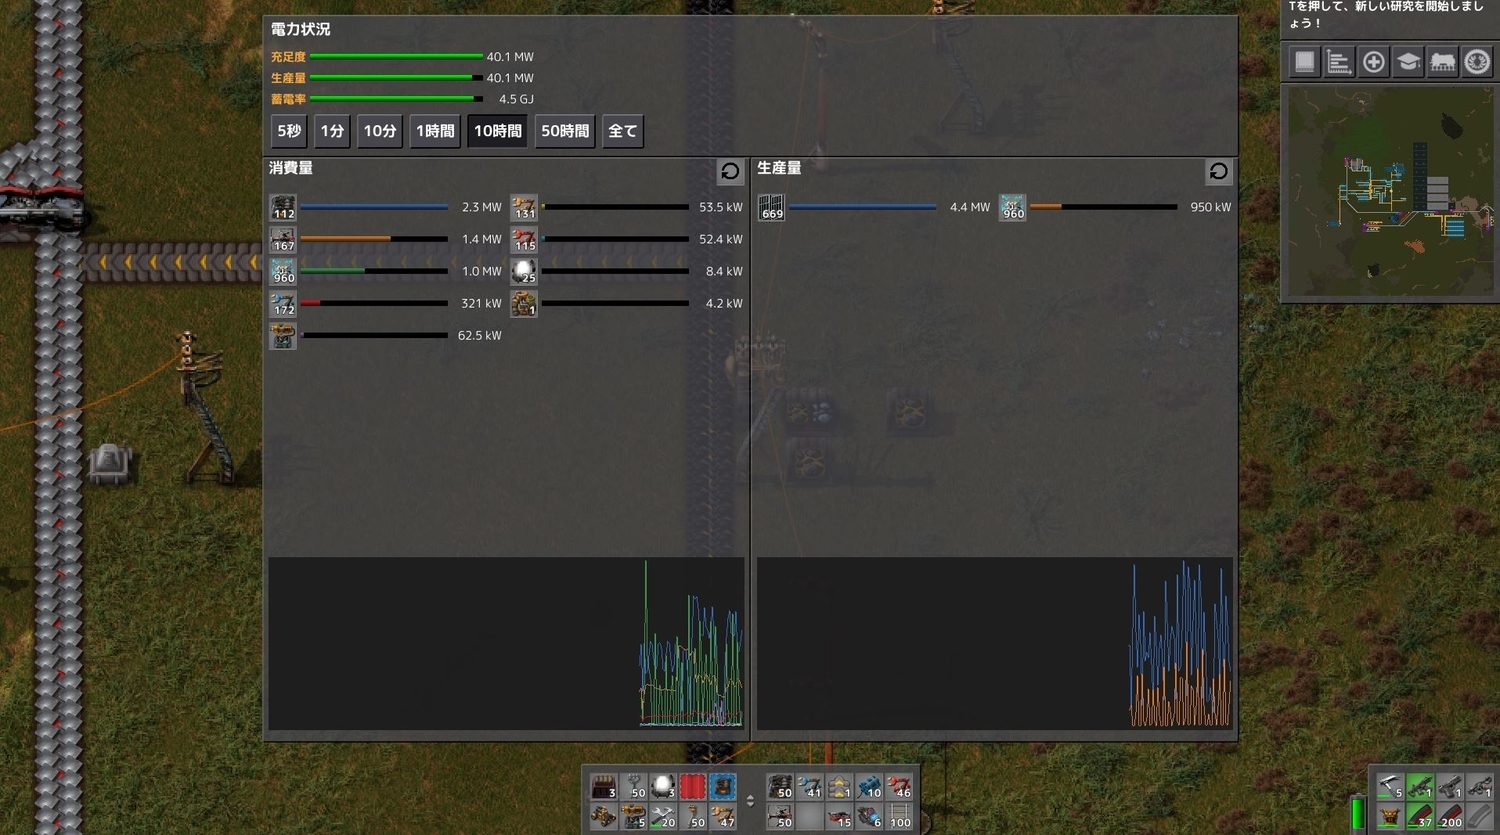Click the minimap
Image resolution: width=1500 pixels, height=835 pixels.
(1390, 191)
